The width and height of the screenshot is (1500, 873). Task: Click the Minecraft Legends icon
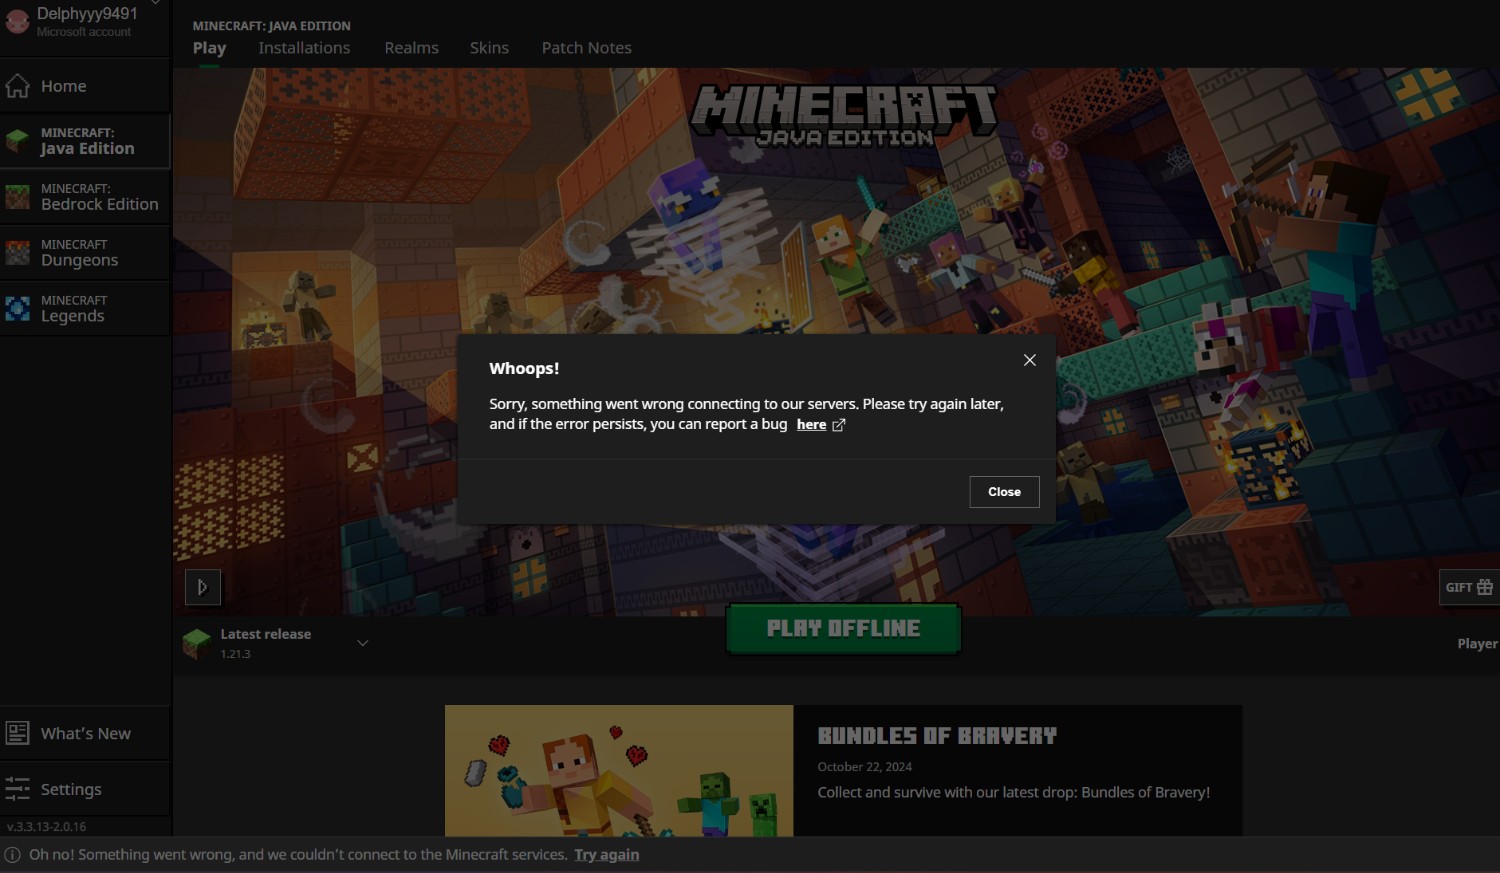click(17, 309)
